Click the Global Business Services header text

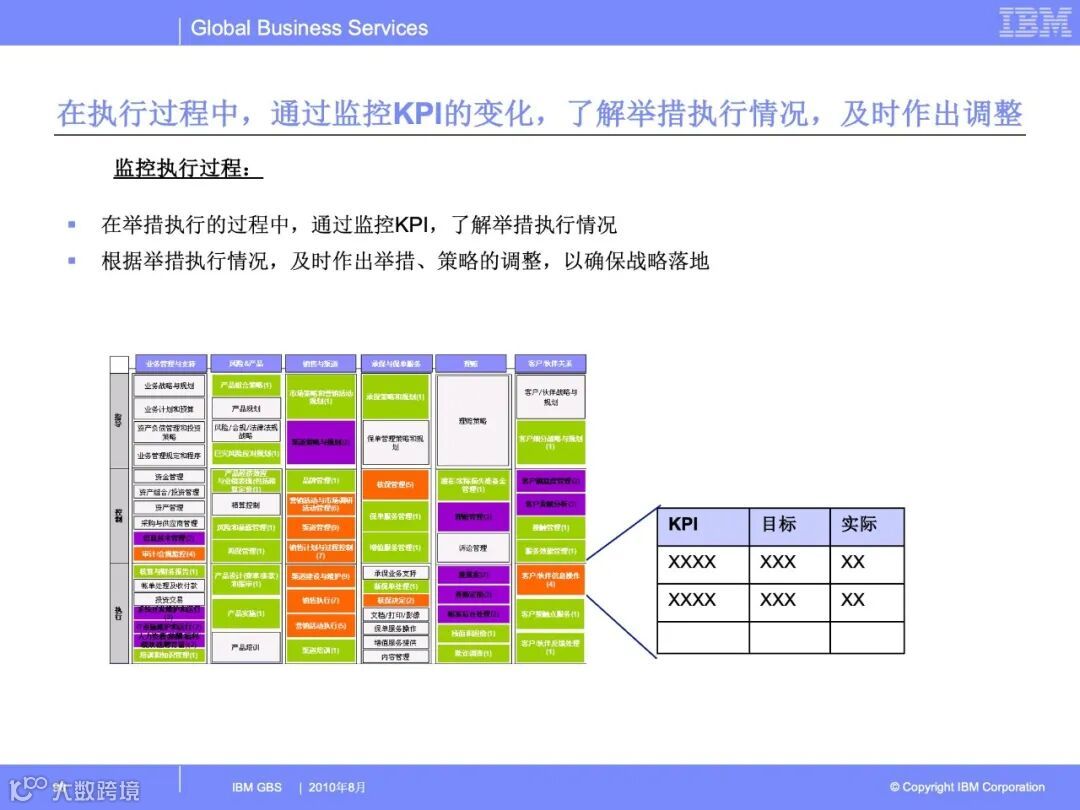click(309, 28)
